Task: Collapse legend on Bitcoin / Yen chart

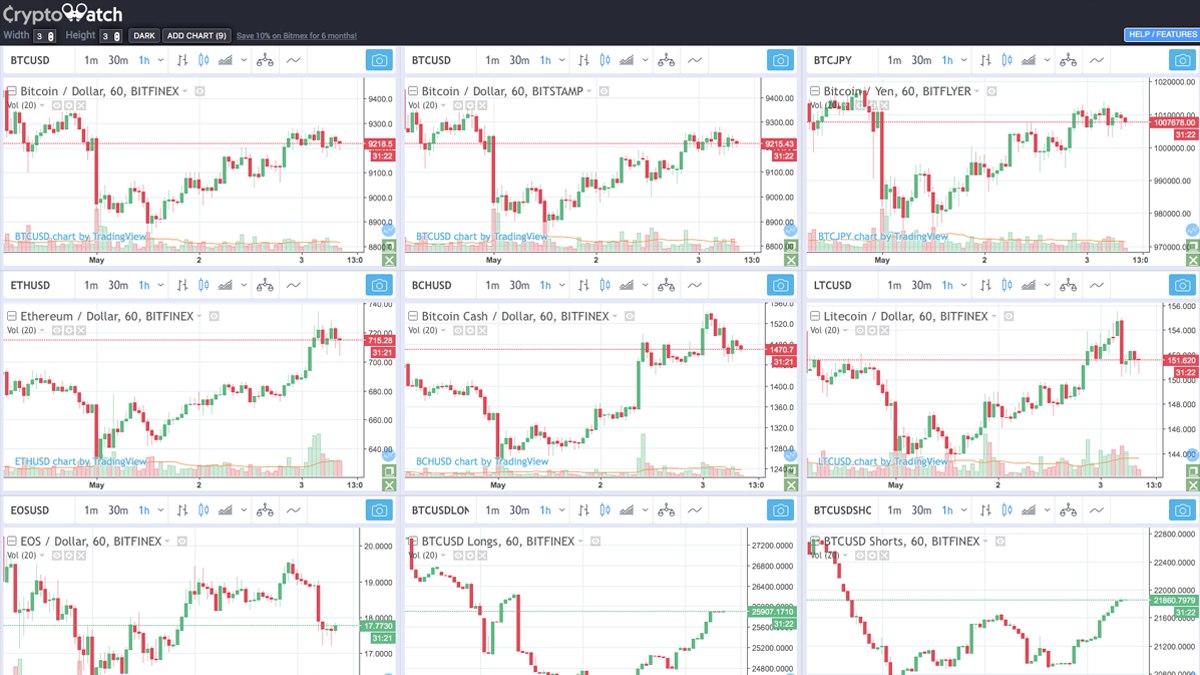Action: [x=814, y=92]
